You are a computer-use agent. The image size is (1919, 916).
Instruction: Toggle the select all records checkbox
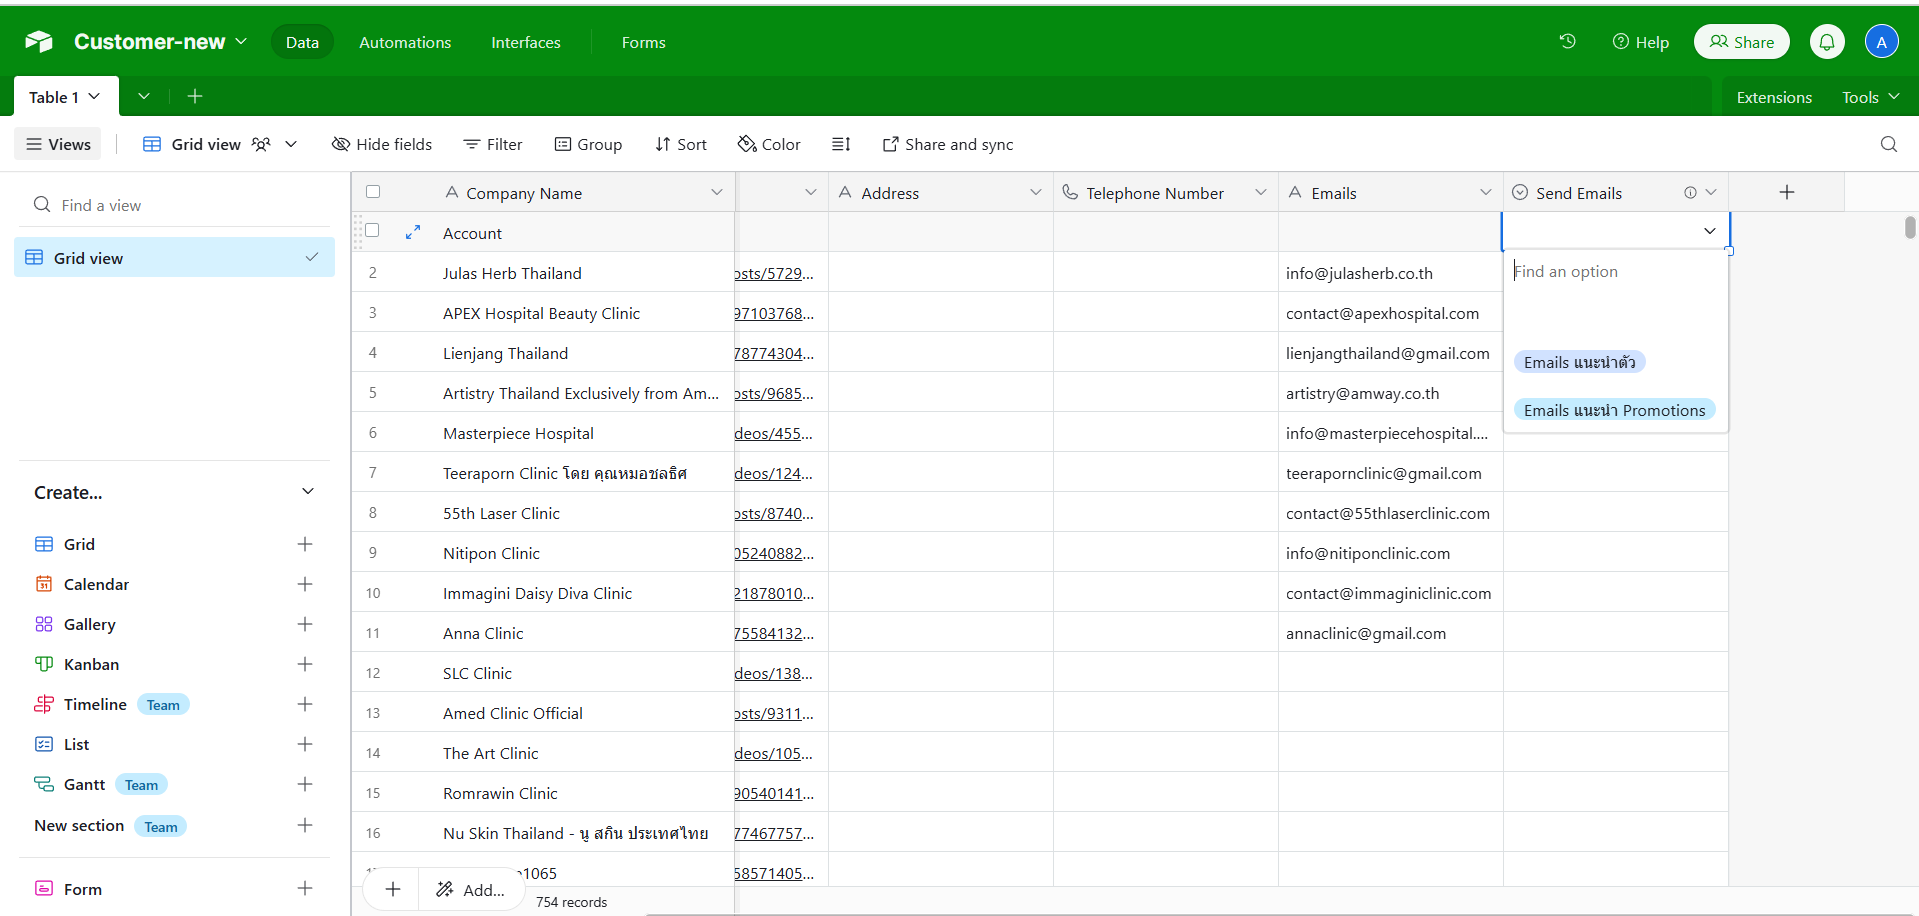click(373, 192)
